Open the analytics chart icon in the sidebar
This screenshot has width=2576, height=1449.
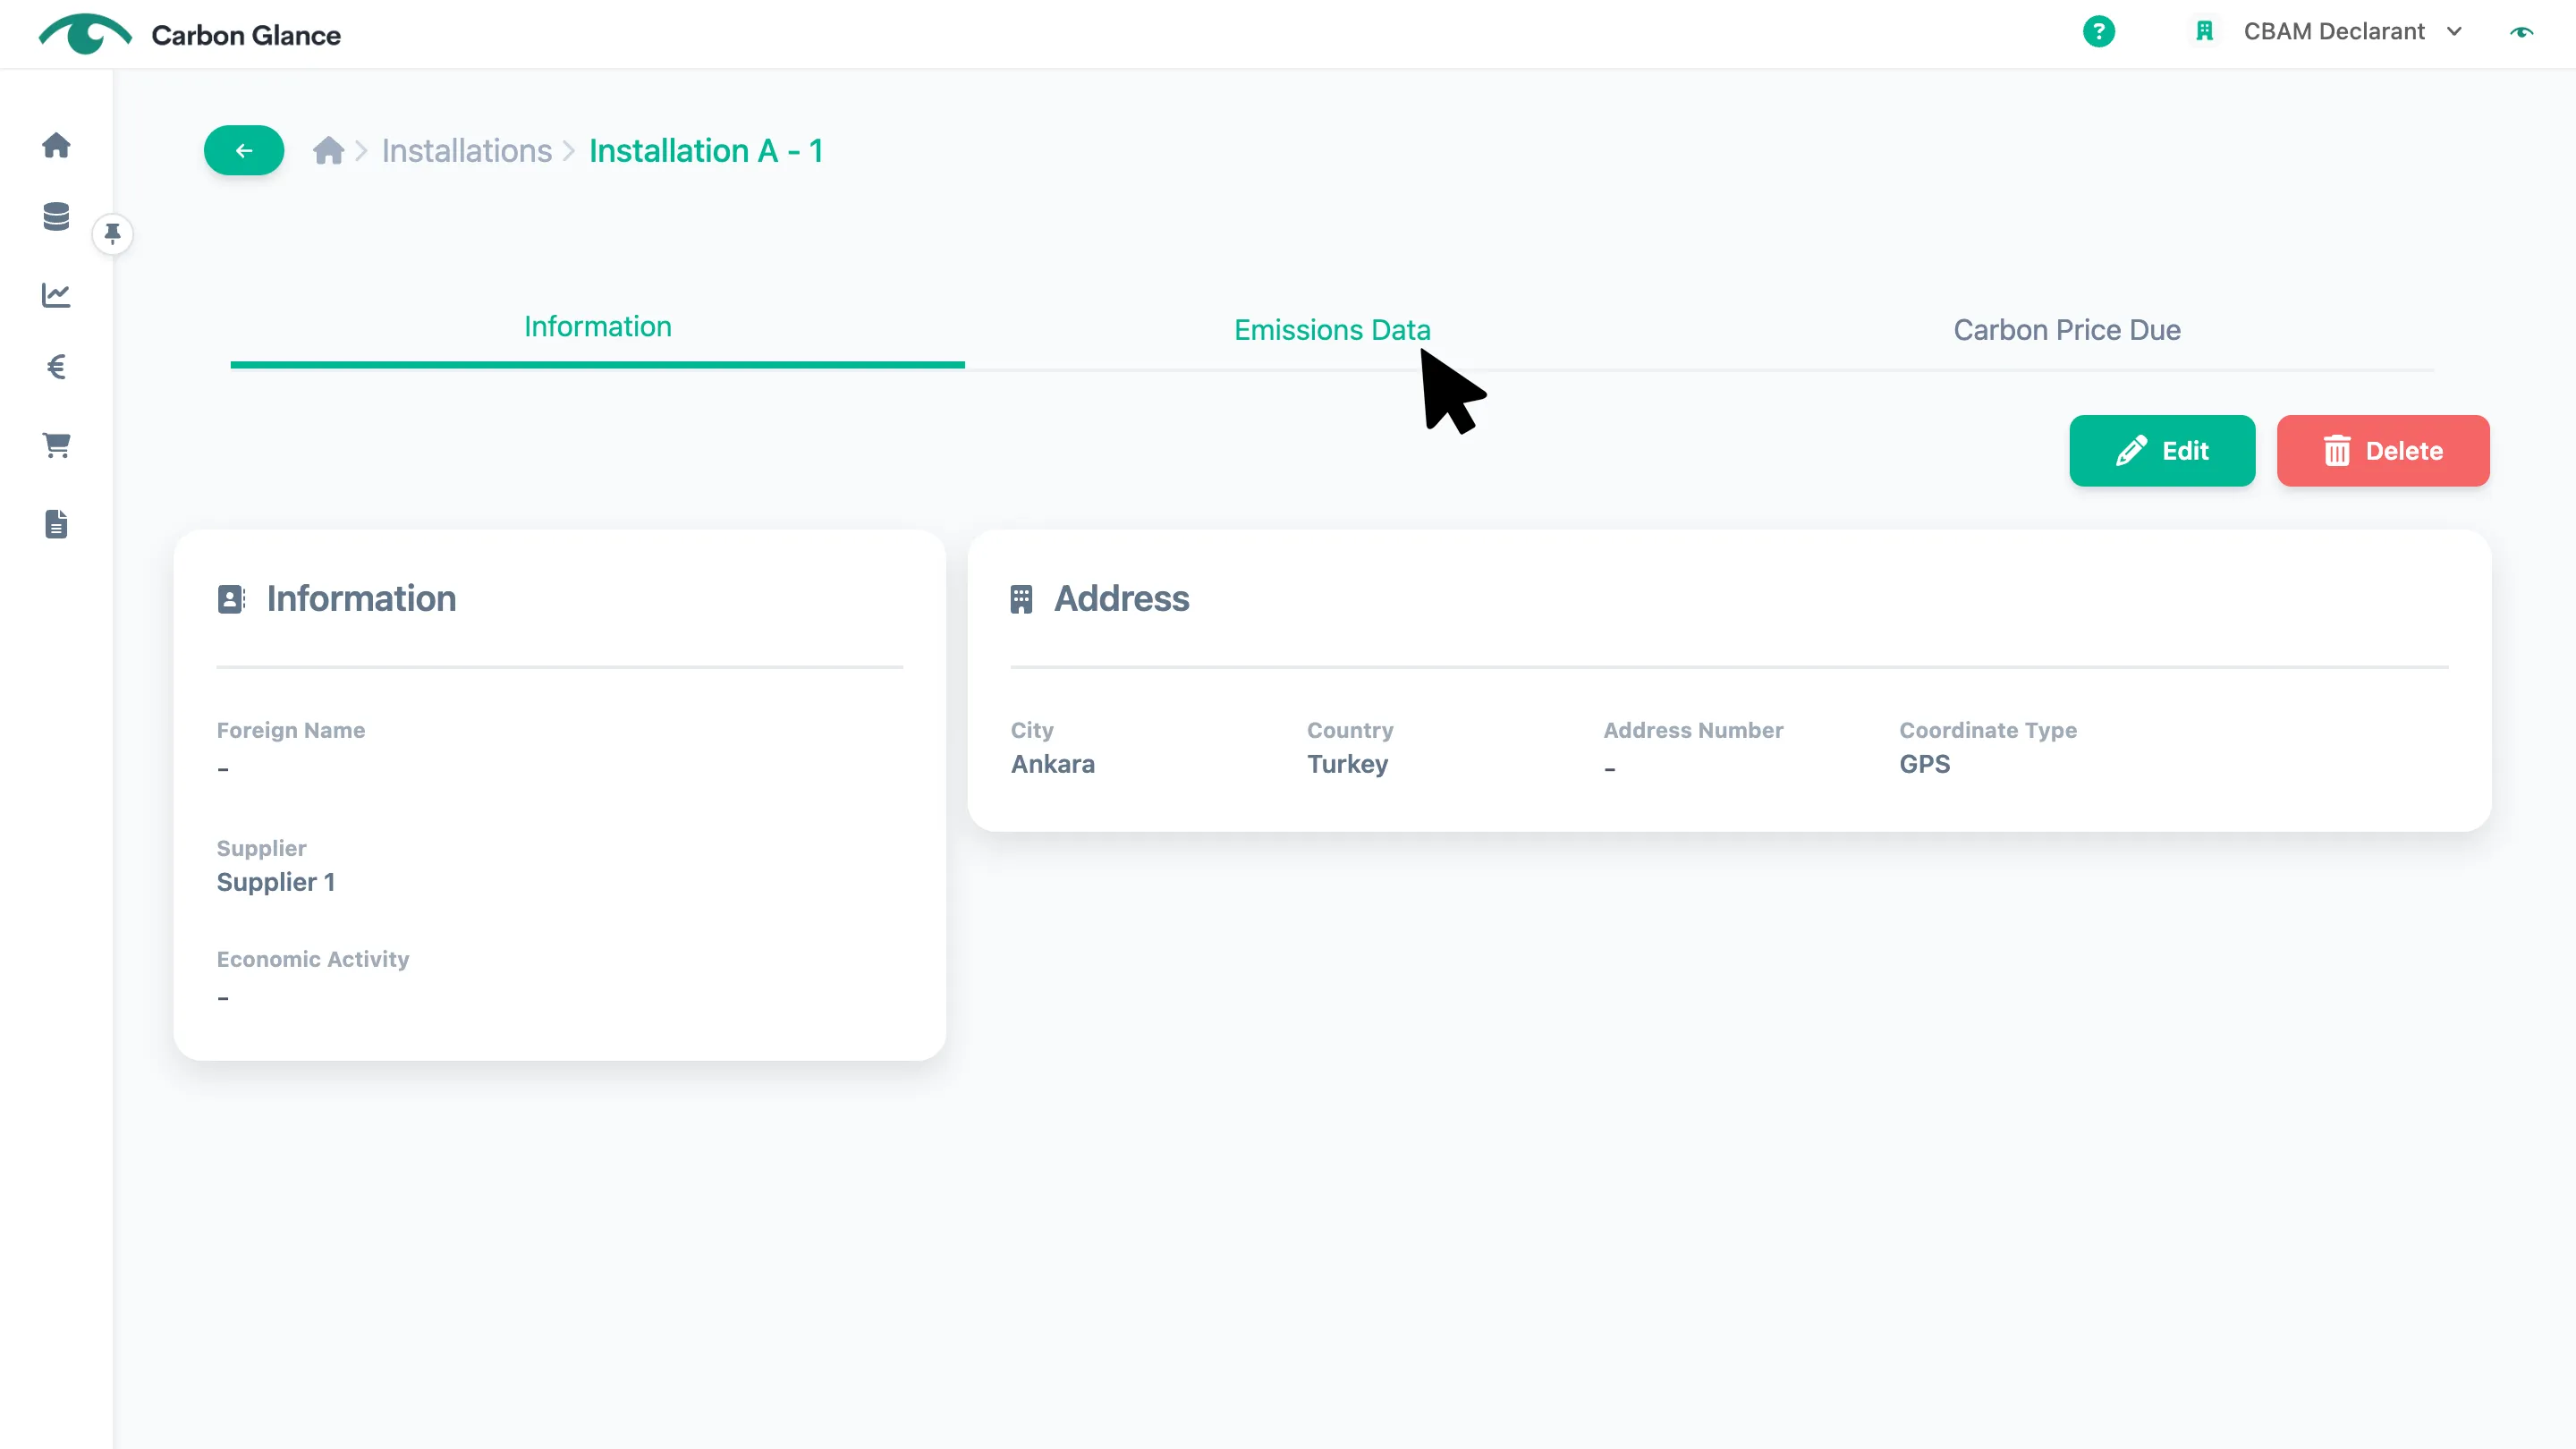(56, 294)
